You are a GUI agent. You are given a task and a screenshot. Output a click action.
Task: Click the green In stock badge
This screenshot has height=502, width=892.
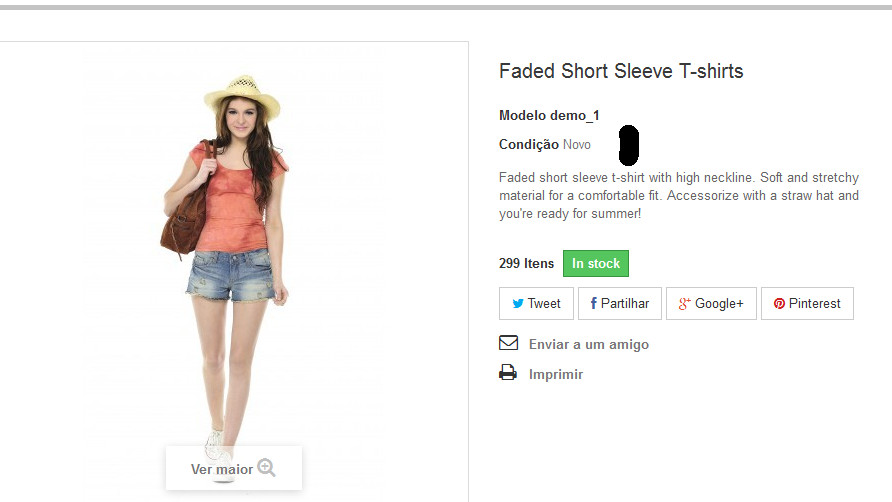click(596, 264)
